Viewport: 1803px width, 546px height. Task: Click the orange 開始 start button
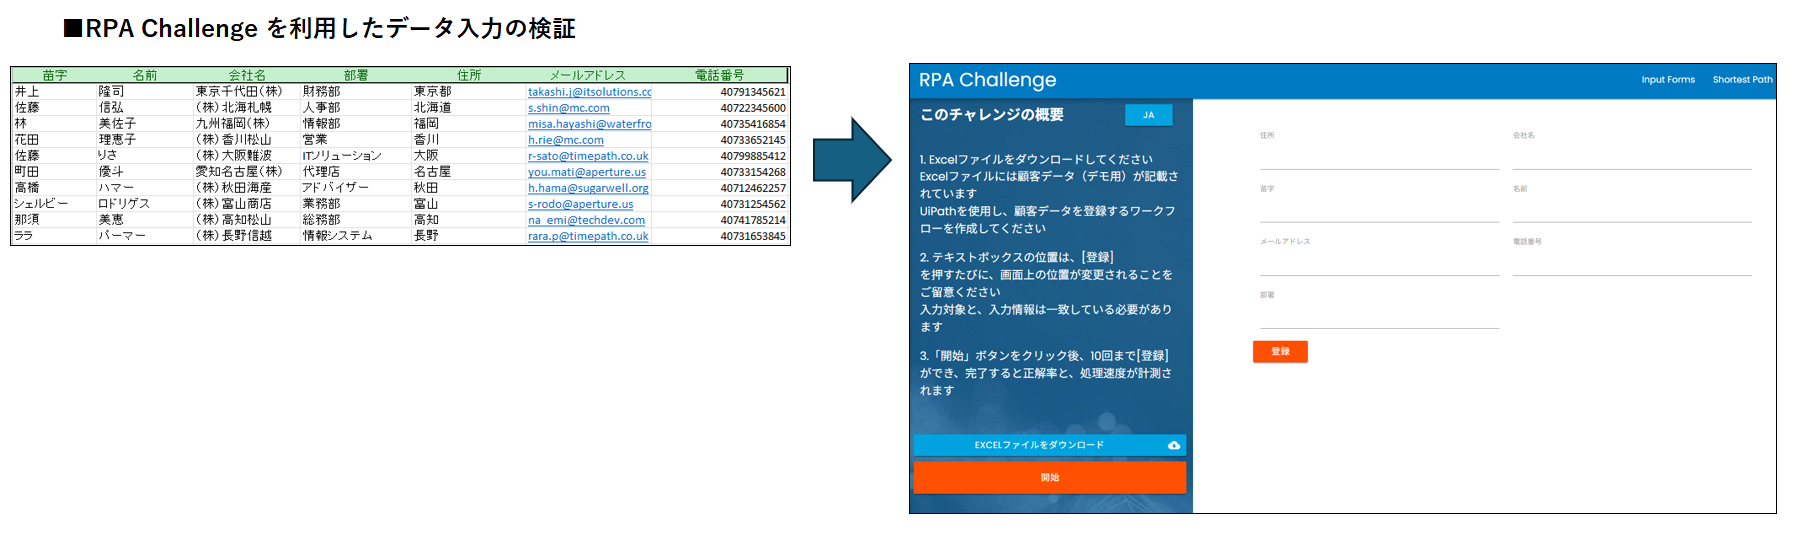[1049, 477]
